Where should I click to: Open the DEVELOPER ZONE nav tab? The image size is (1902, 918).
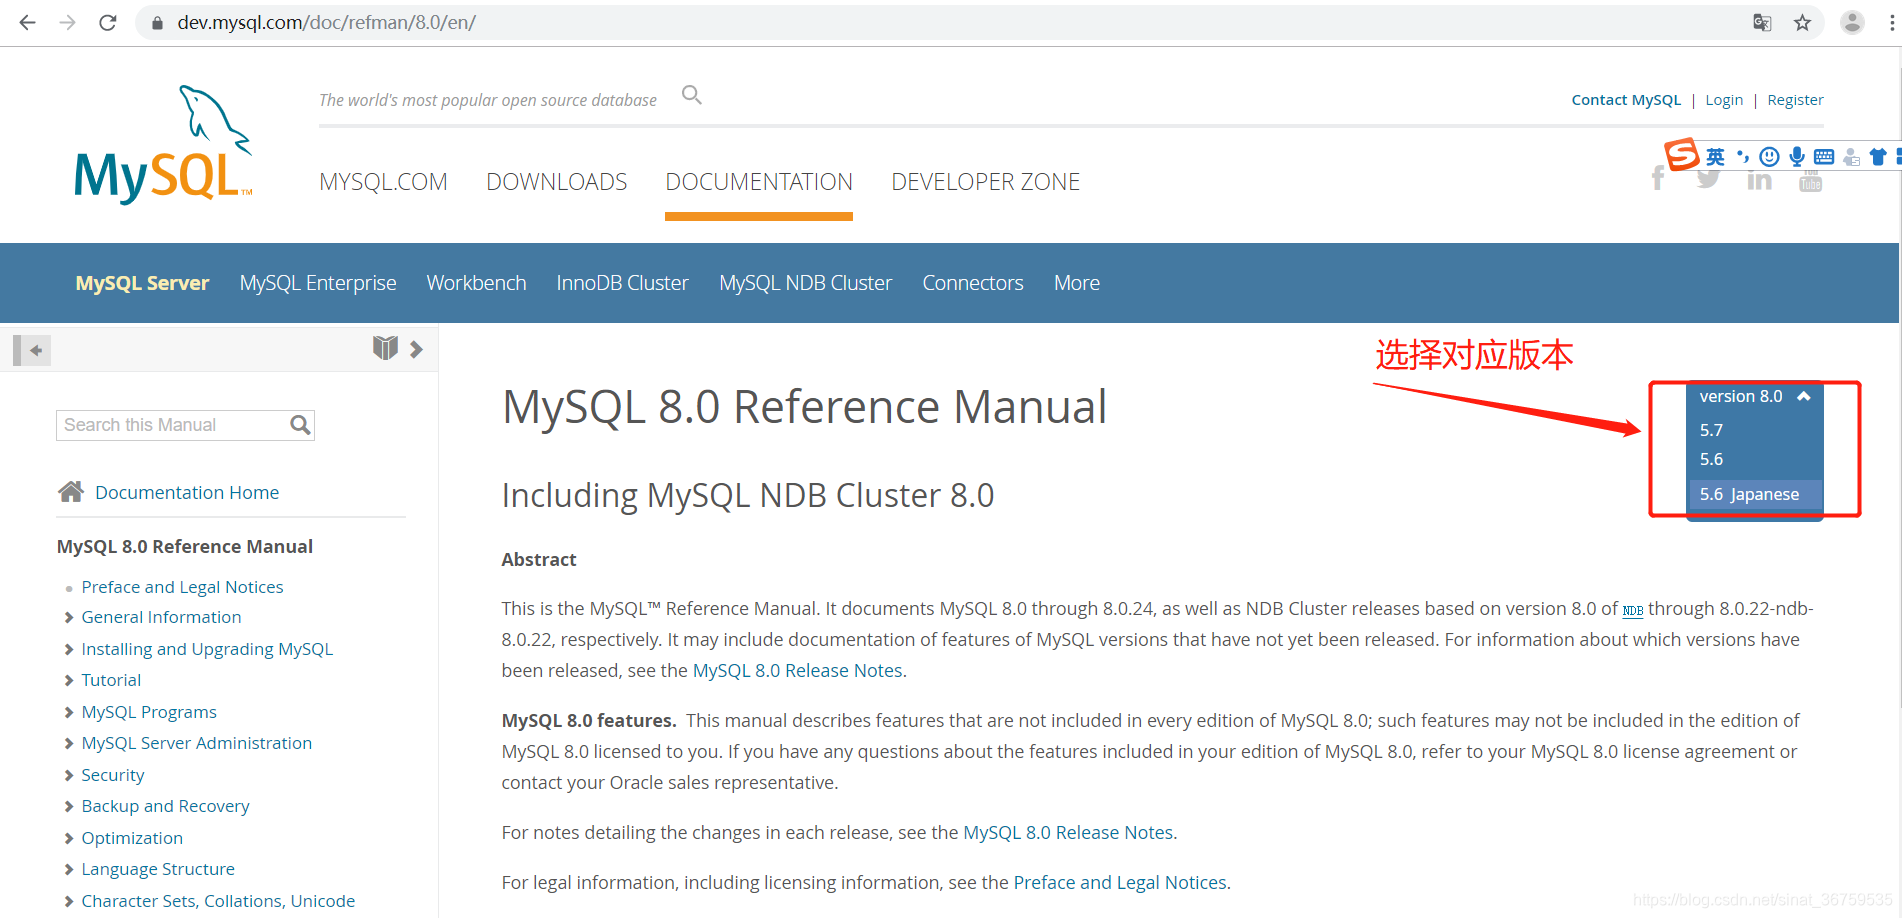[x=985, y=182]
